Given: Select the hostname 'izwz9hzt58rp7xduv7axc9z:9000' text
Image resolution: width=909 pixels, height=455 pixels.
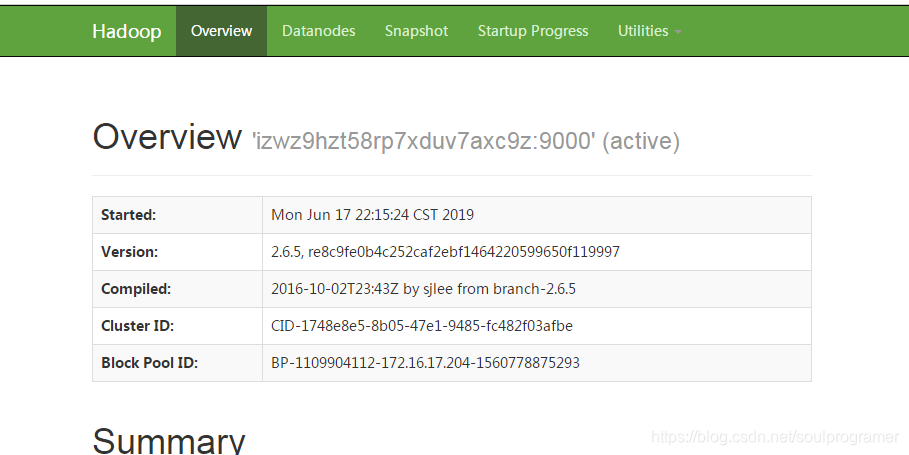Looking at the screenshot, I should coord(424,141).
